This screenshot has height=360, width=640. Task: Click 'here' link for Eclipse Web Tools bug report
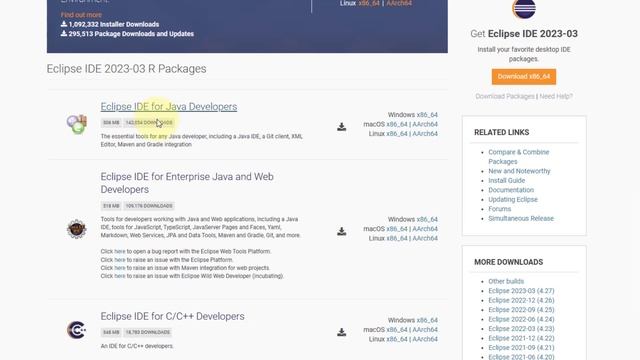[120, 251]
